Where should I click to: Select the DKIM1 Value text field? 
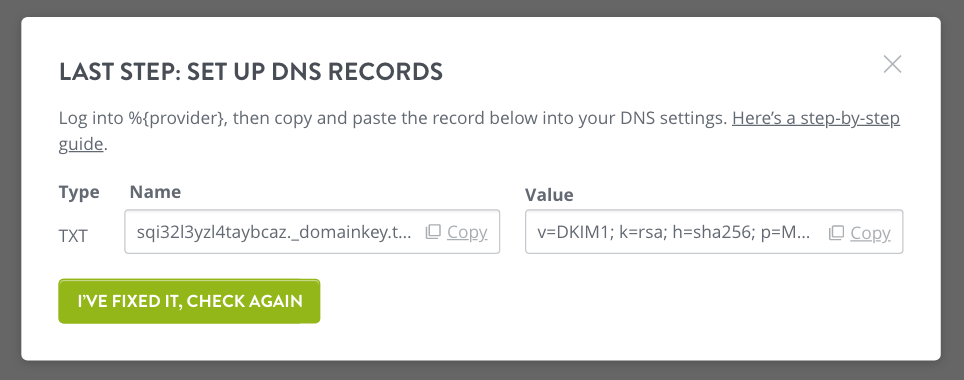pyautogui.click(x=714, y=232)
